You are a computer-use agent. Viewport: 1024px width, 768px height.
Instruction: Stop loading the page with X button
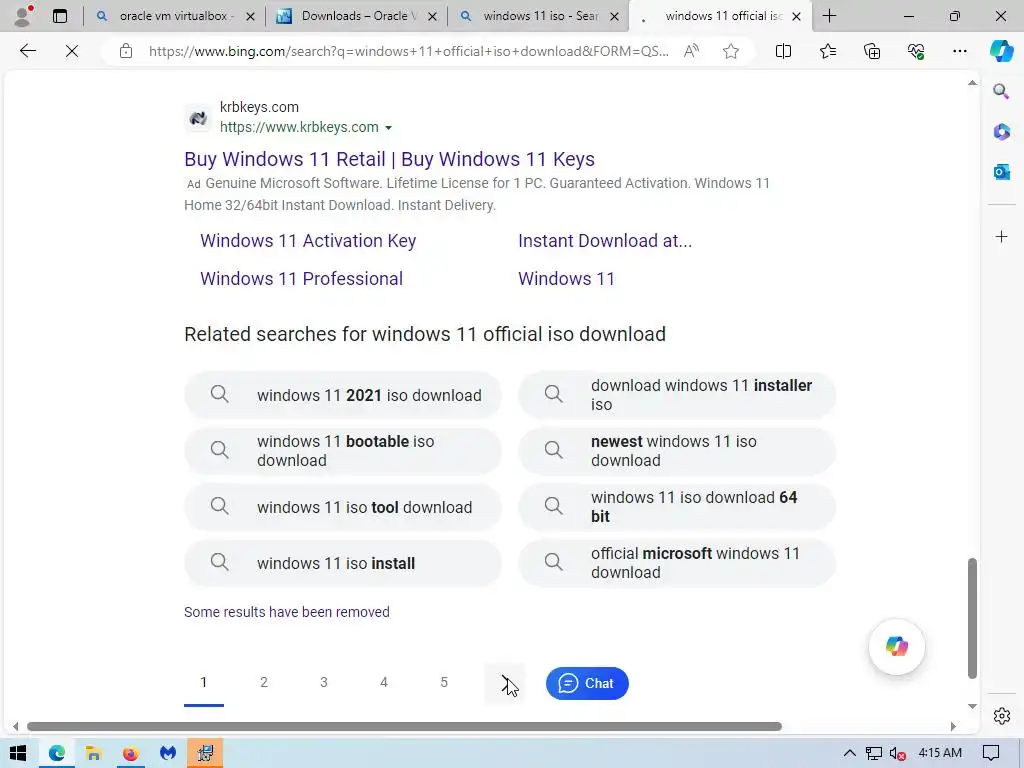tap(72, 51)
